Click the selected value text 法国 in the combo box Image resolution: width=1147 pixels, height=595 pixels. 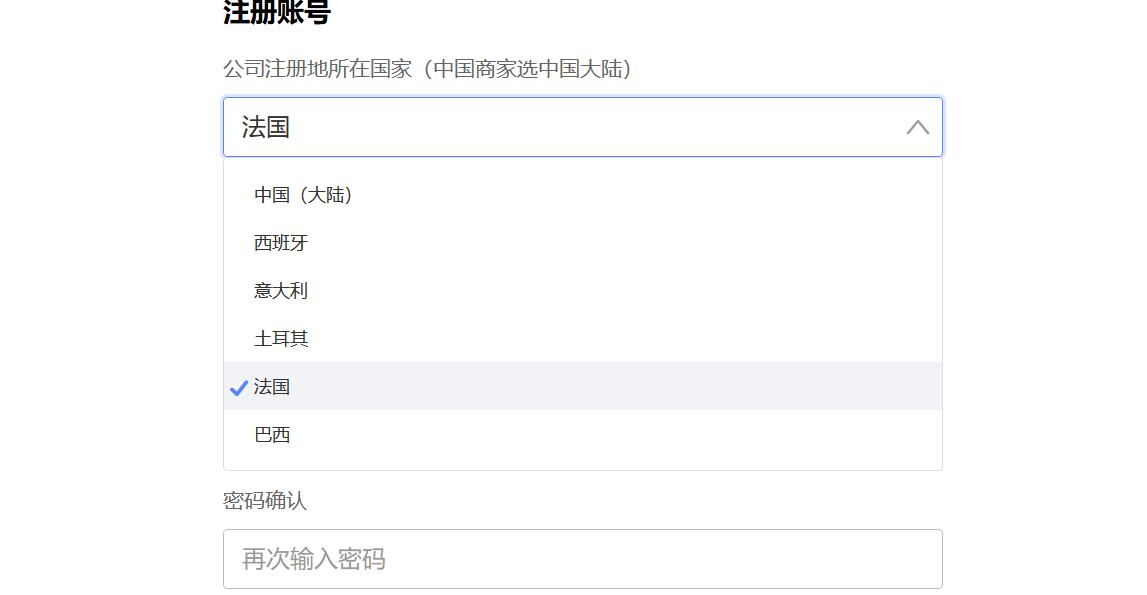[x=266, y=127]
